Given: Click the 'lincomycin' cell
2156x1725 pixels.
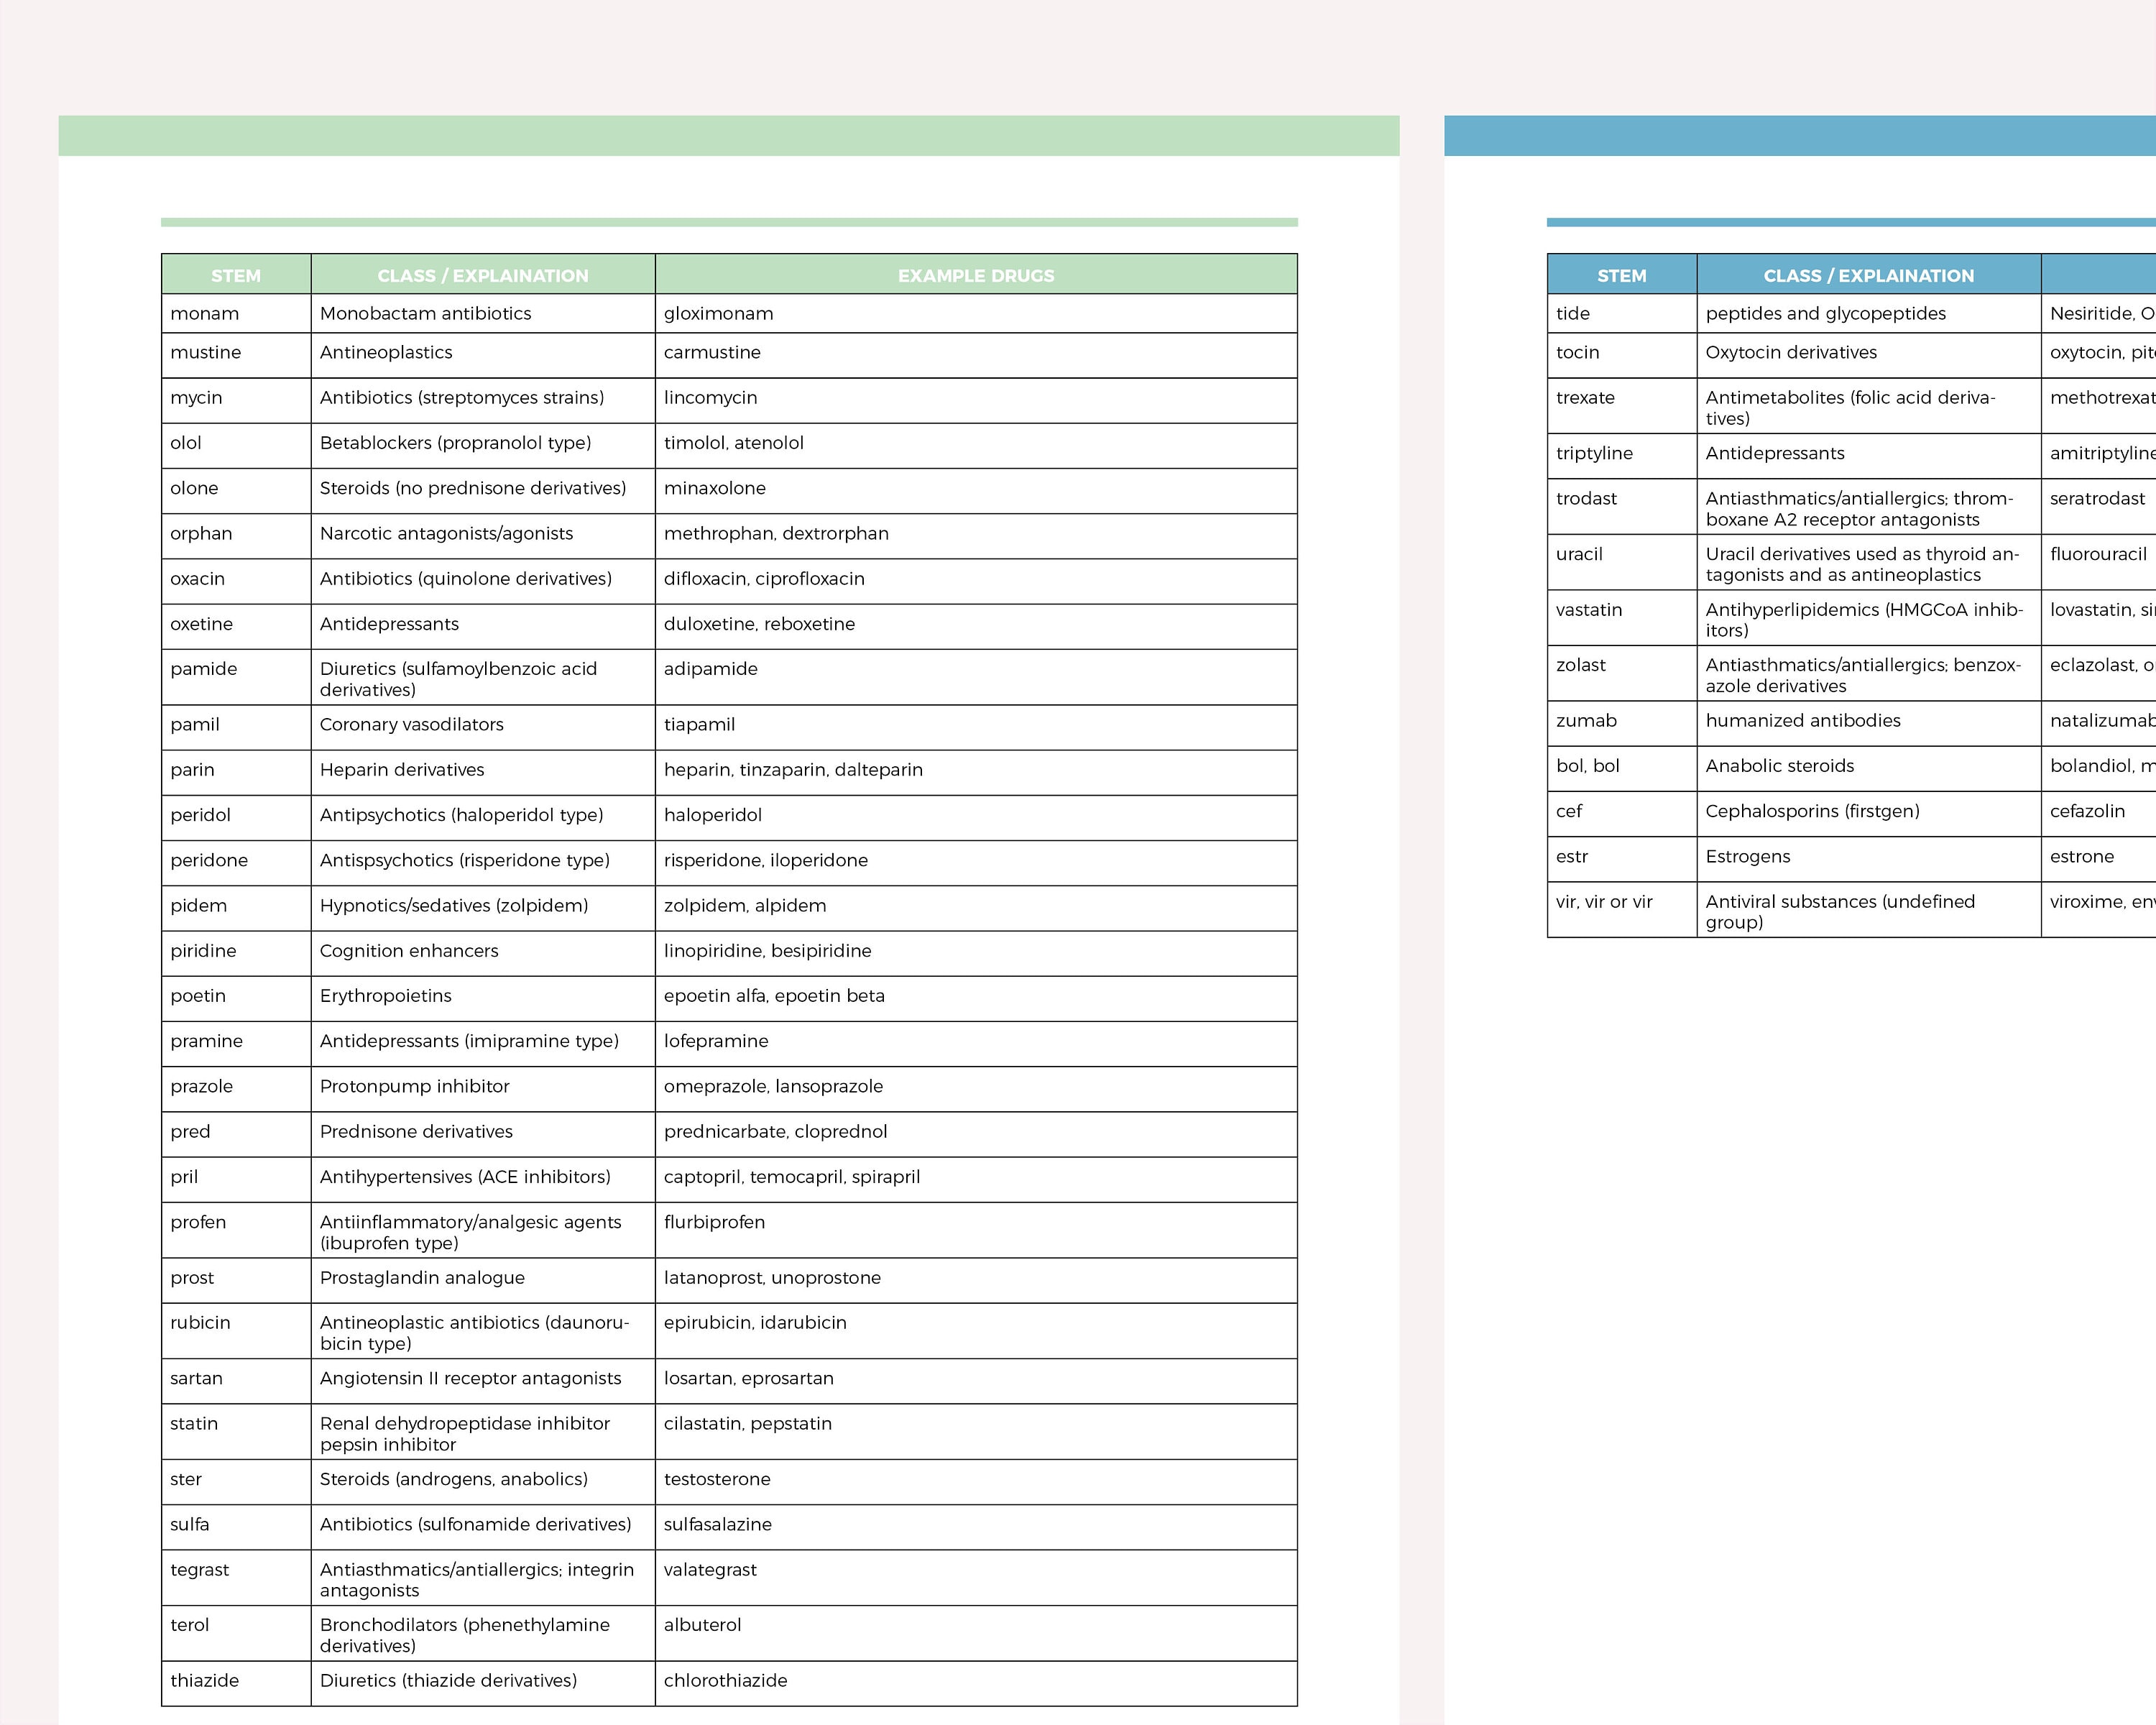Looking at the screenshot, I should (x=976, y=400).
